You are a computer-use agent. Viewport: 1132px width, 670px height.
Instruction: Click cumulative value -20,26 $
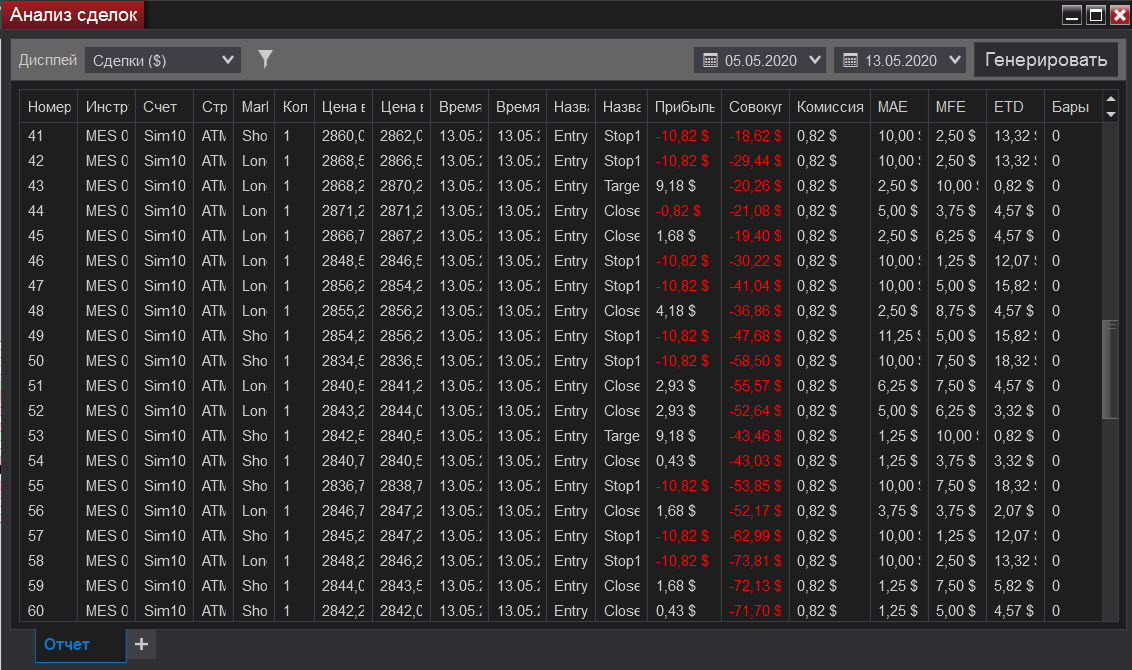tap(754, 186)
